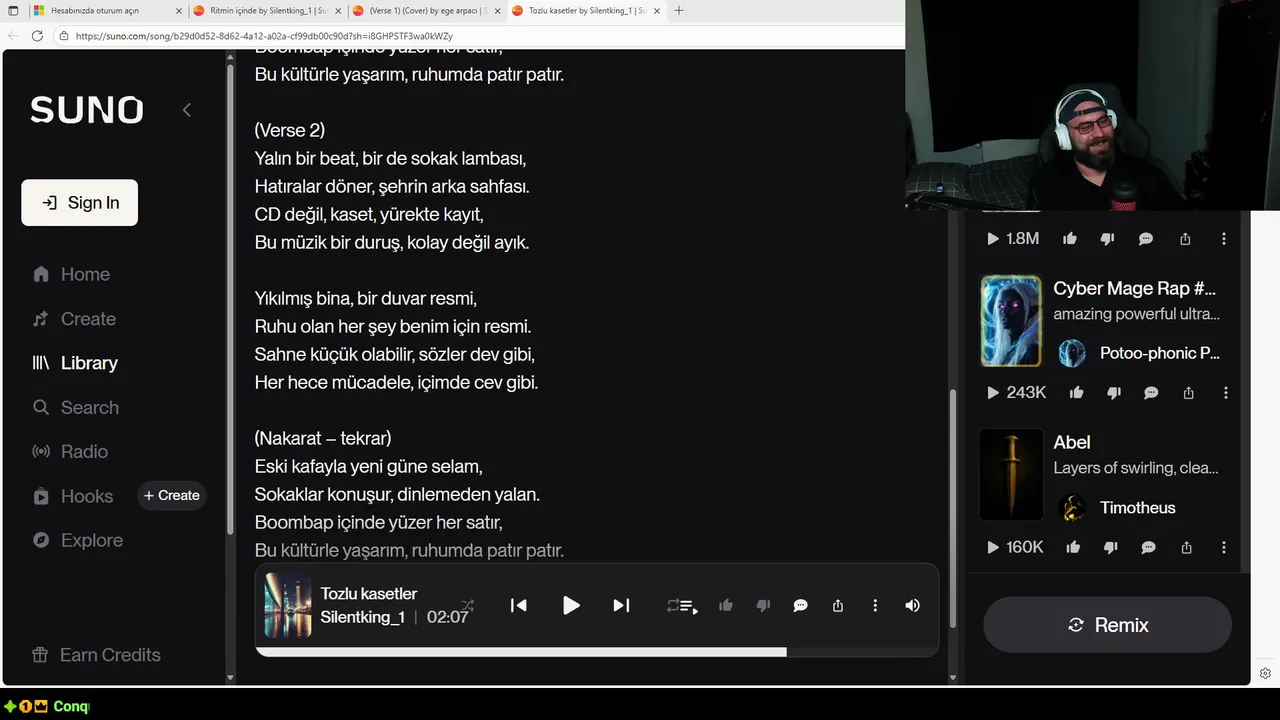Image resolution: width=1280 pixels, height=720 pixels.
Task: Switch to the (Verse 1) (Cover) tab
Action: pyautogui.click(x=425, y=10)
